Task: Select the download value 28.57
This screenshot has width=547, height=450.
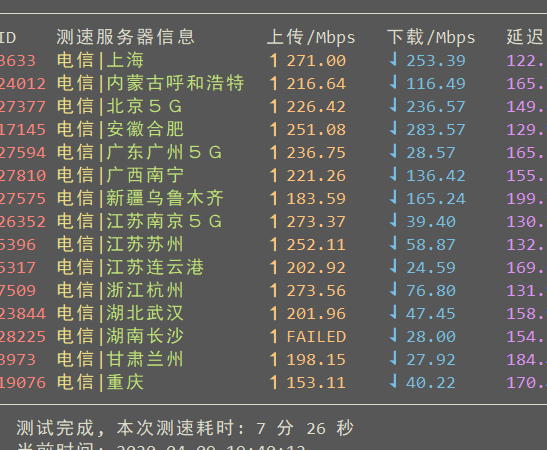Action: 431,153
